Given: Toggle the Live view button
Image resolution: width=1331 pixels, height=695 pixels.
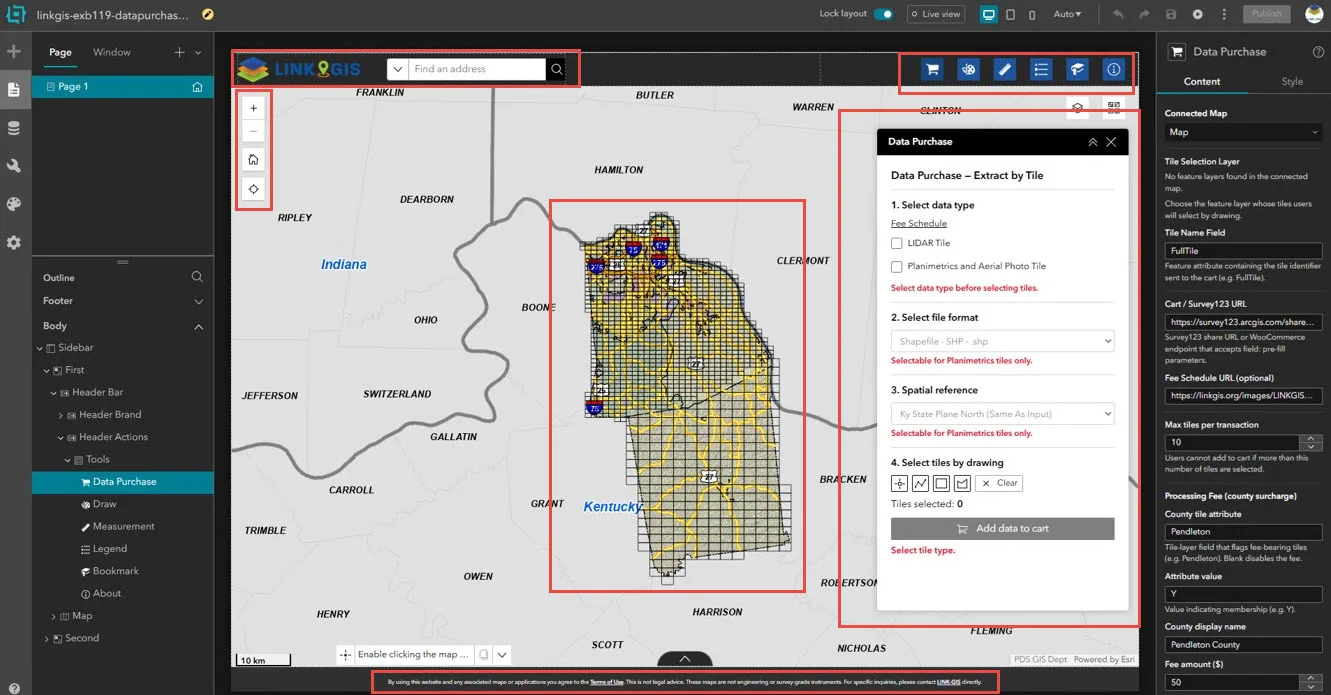Looking at the screenshot, I should click(936, 14).
